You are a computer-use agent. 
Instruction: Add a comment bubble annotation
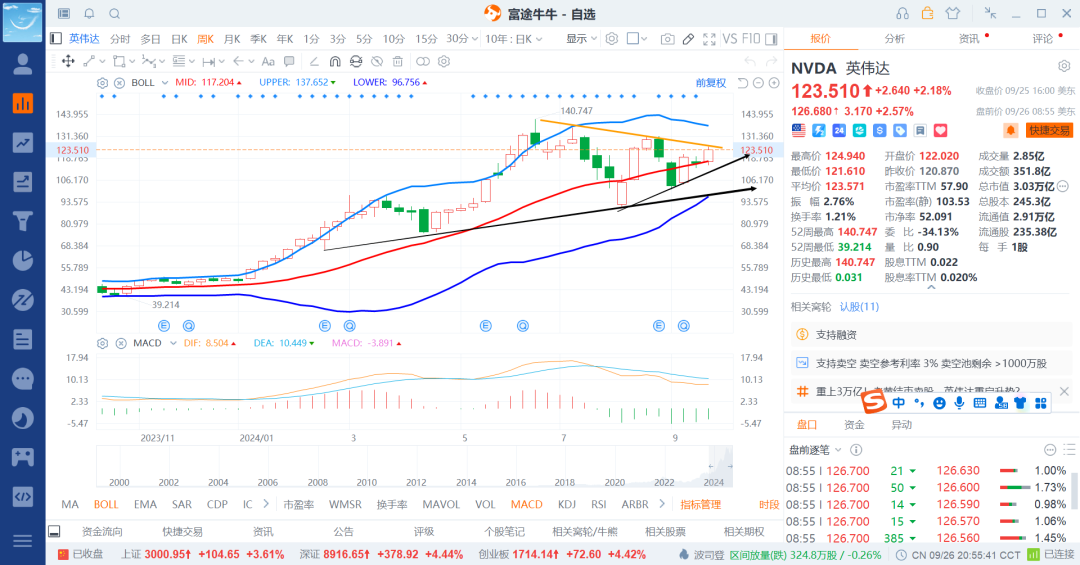tap(289, 61)
